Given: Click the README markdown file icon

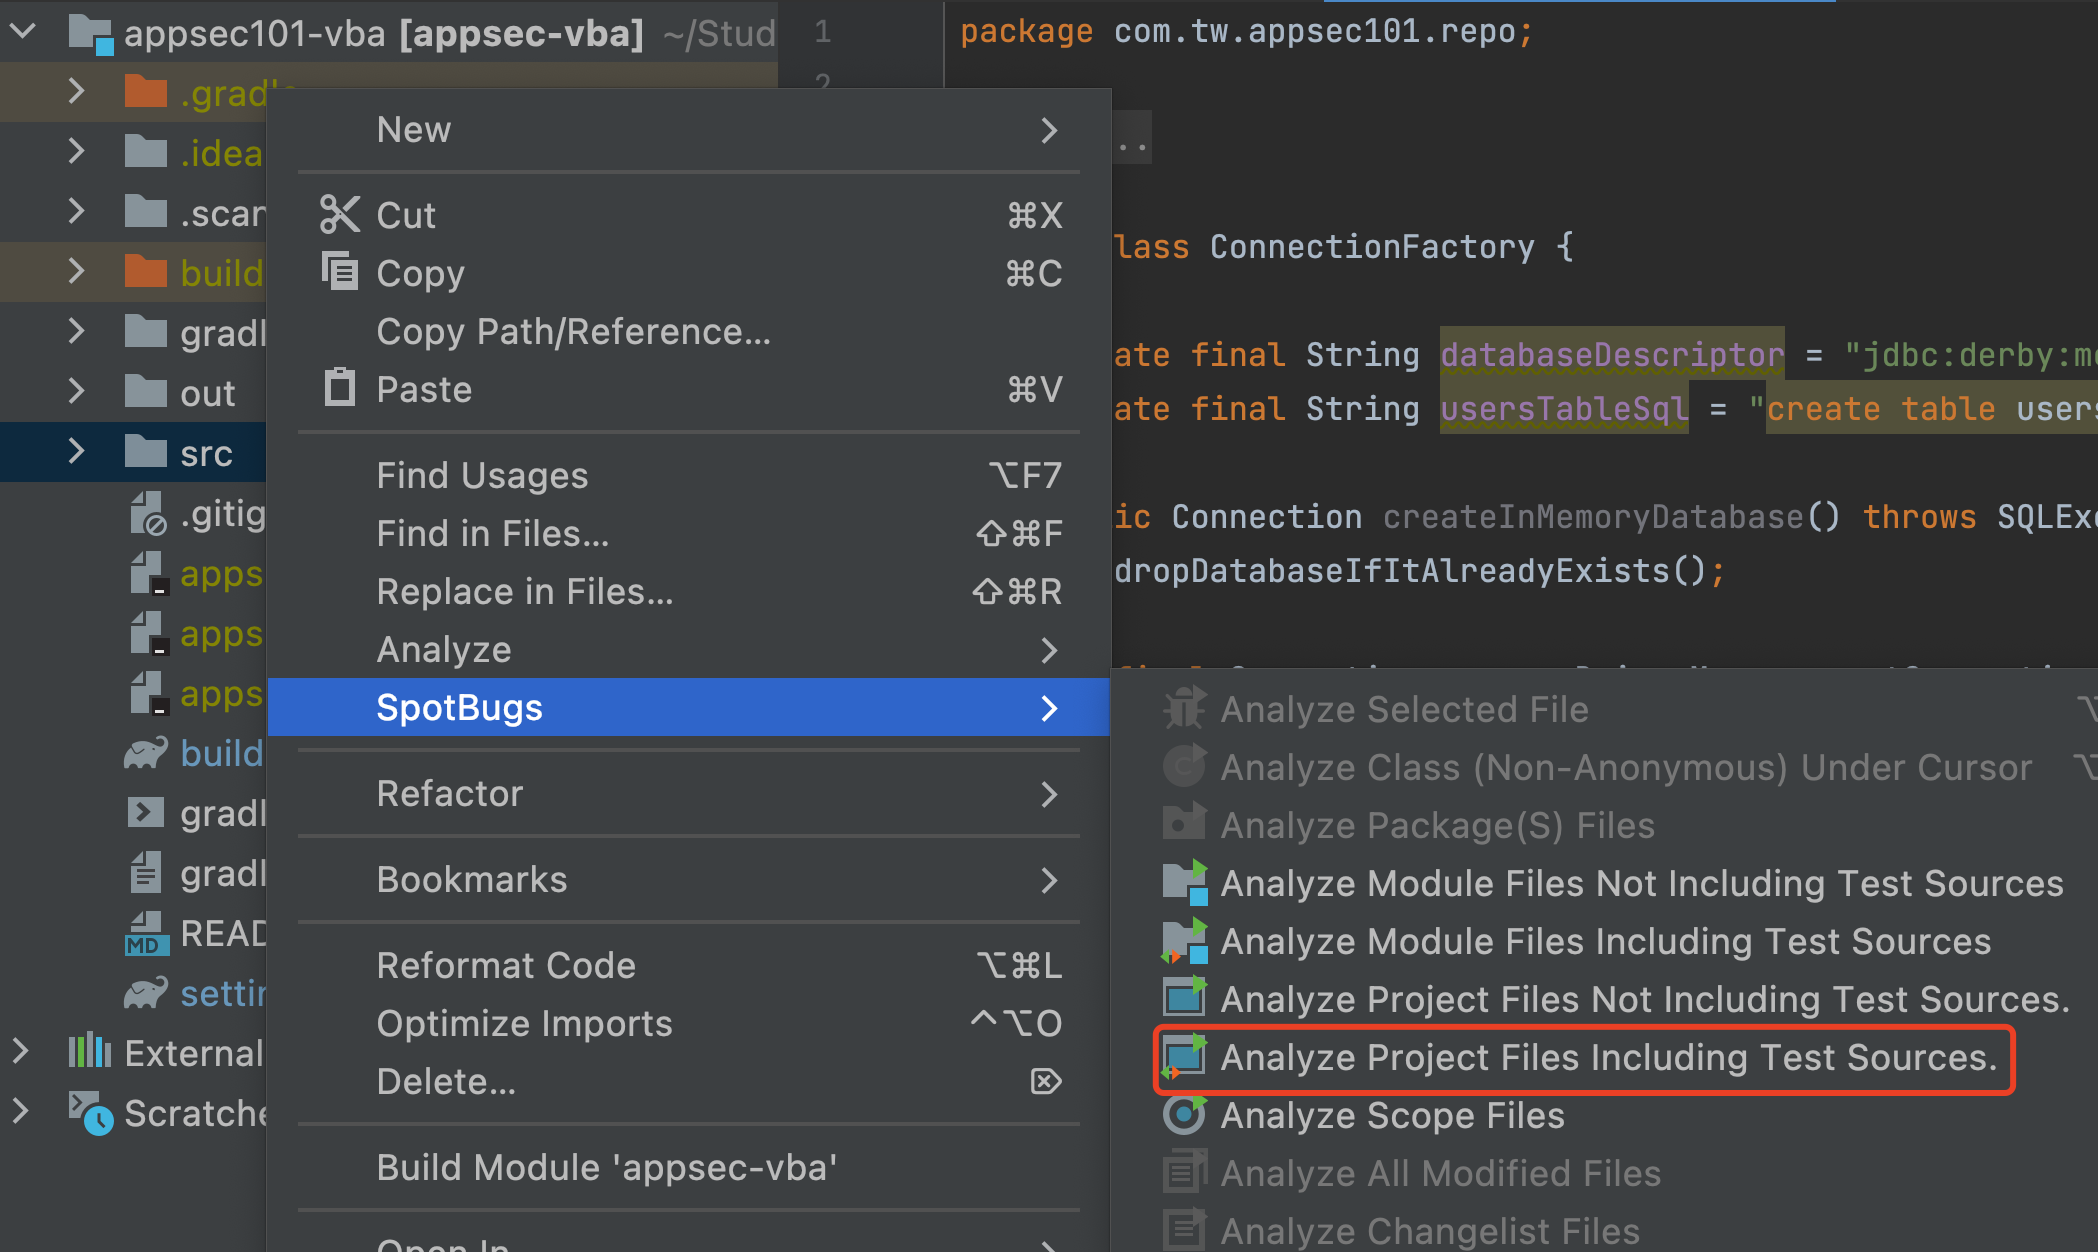Looking at the screenshot, I should pyautogui.click(x=146, y=933).
